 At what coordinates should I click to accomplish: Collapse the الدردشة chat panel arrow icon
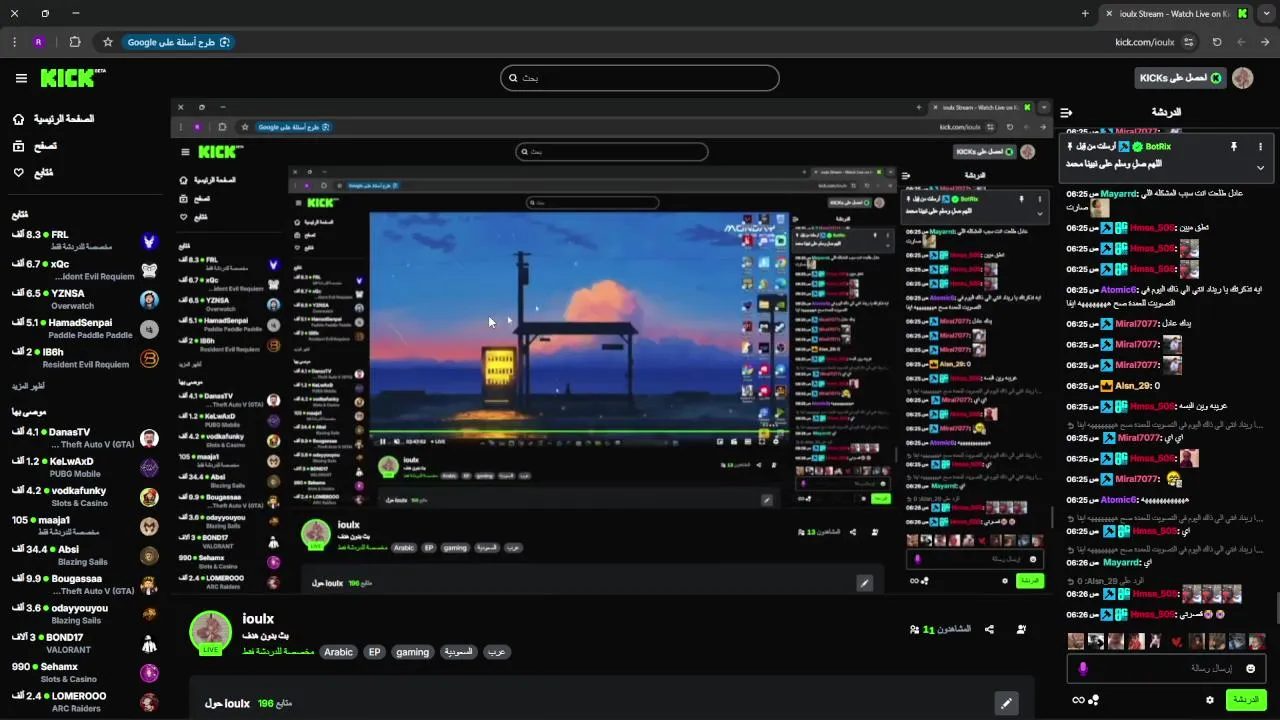click(1066, 112)
